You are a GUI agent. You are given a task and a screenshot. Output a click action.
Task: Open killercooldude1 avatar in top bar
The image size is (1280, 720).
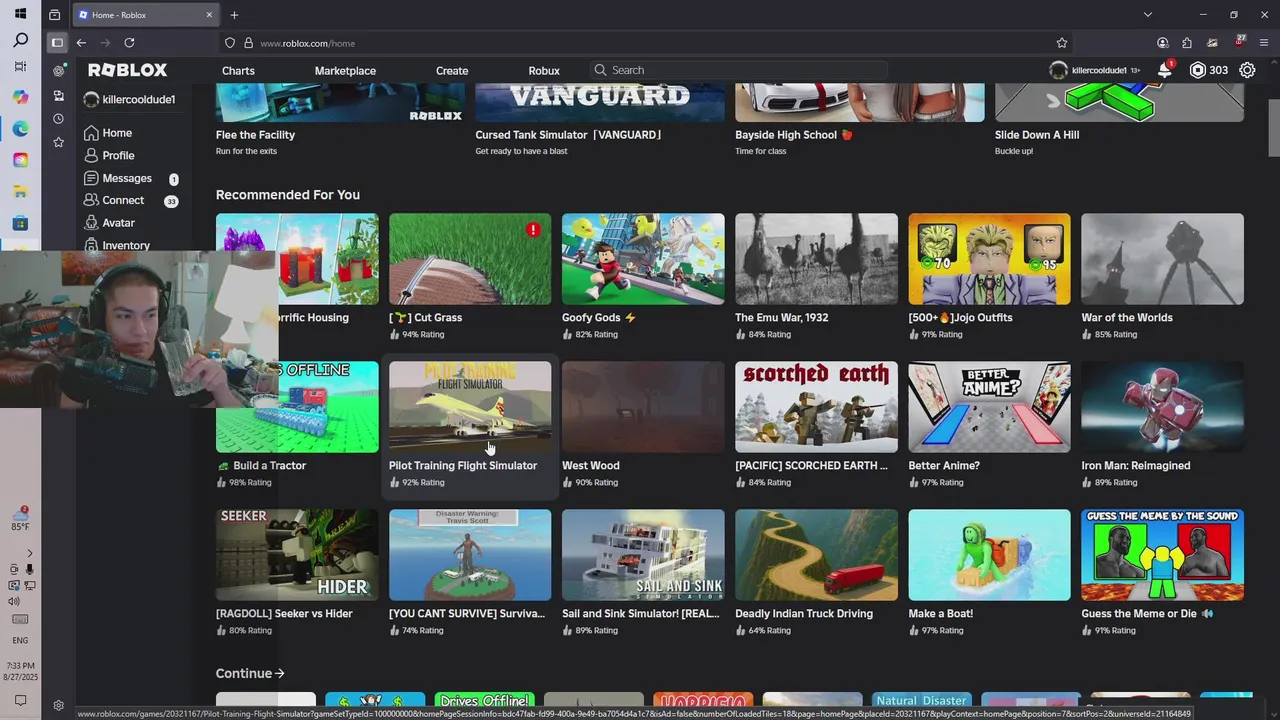click(x=1058, y=70)
